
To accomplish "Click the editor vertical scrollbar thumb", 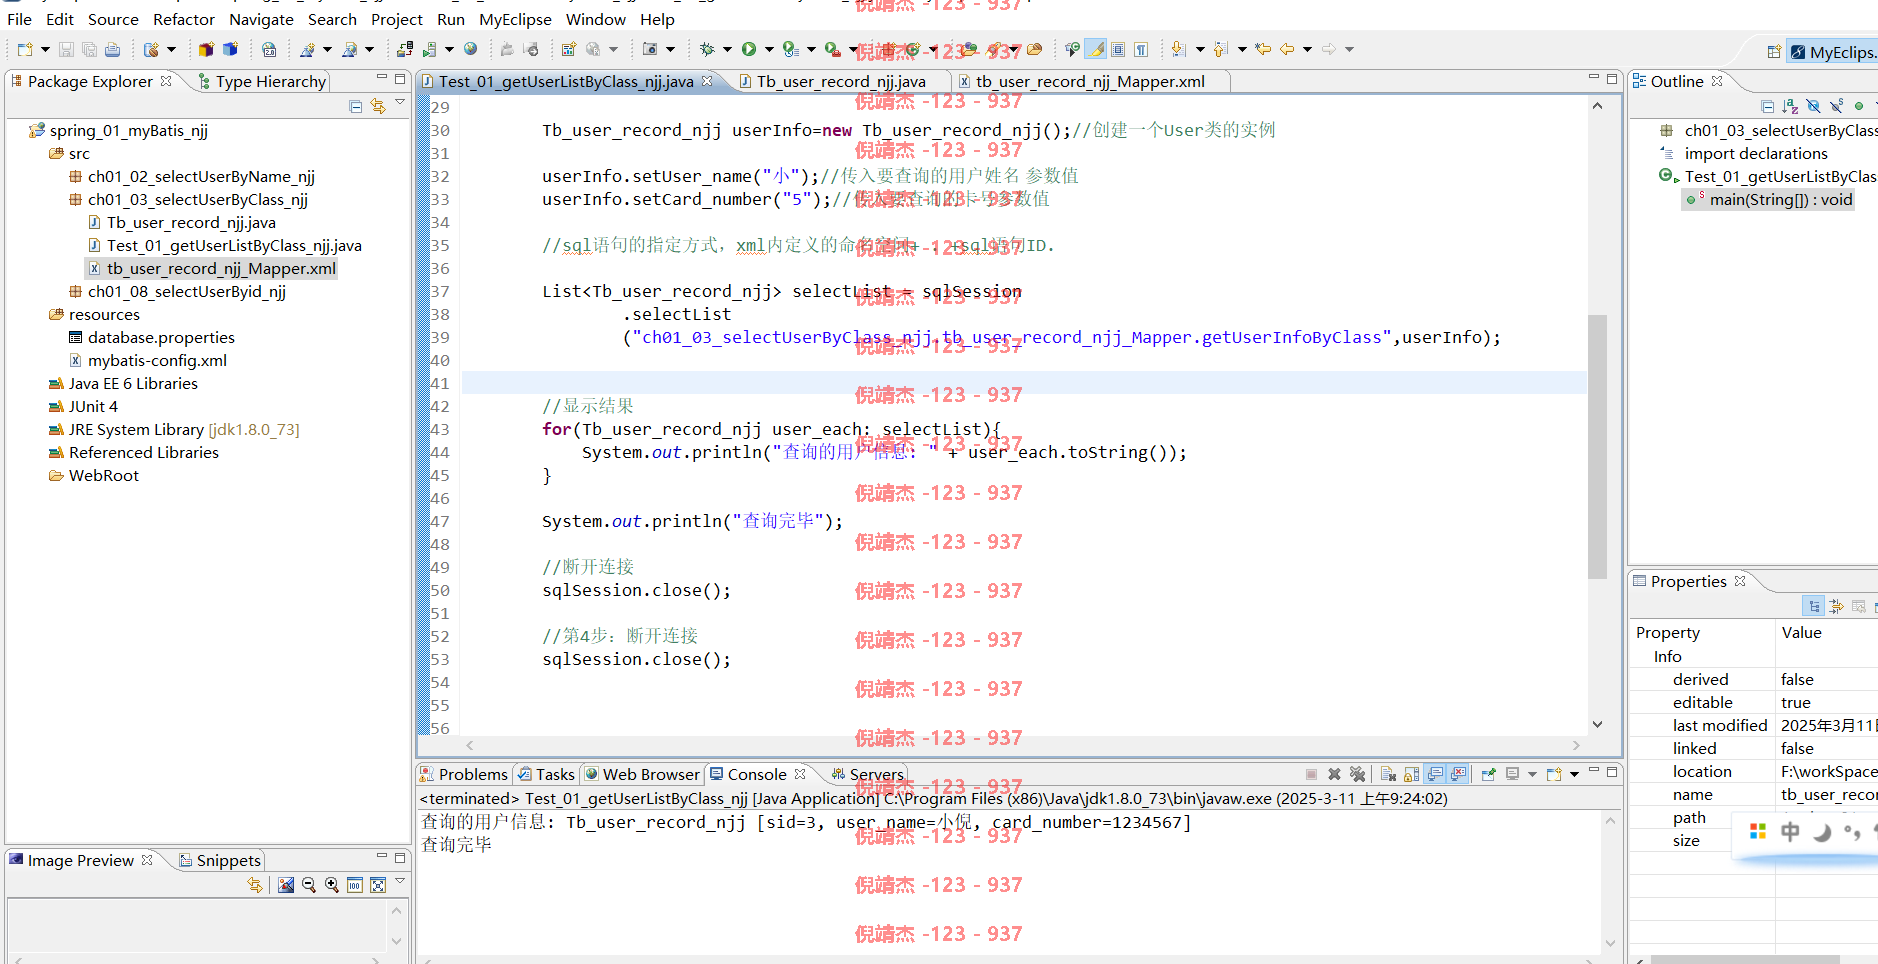I will coord(1597,447).
